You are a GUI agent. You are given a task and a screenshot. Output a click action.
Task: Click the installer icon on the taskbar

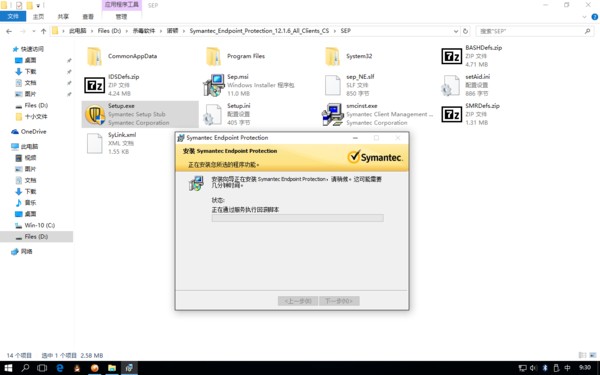(x=129, y=368)
